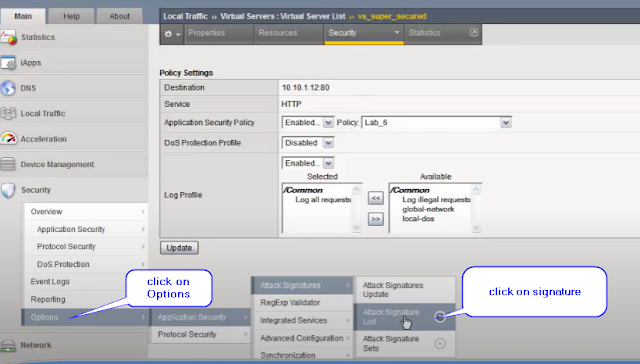Move log profile to Available with >> button
640x364 pixels.
pos(376,219)
